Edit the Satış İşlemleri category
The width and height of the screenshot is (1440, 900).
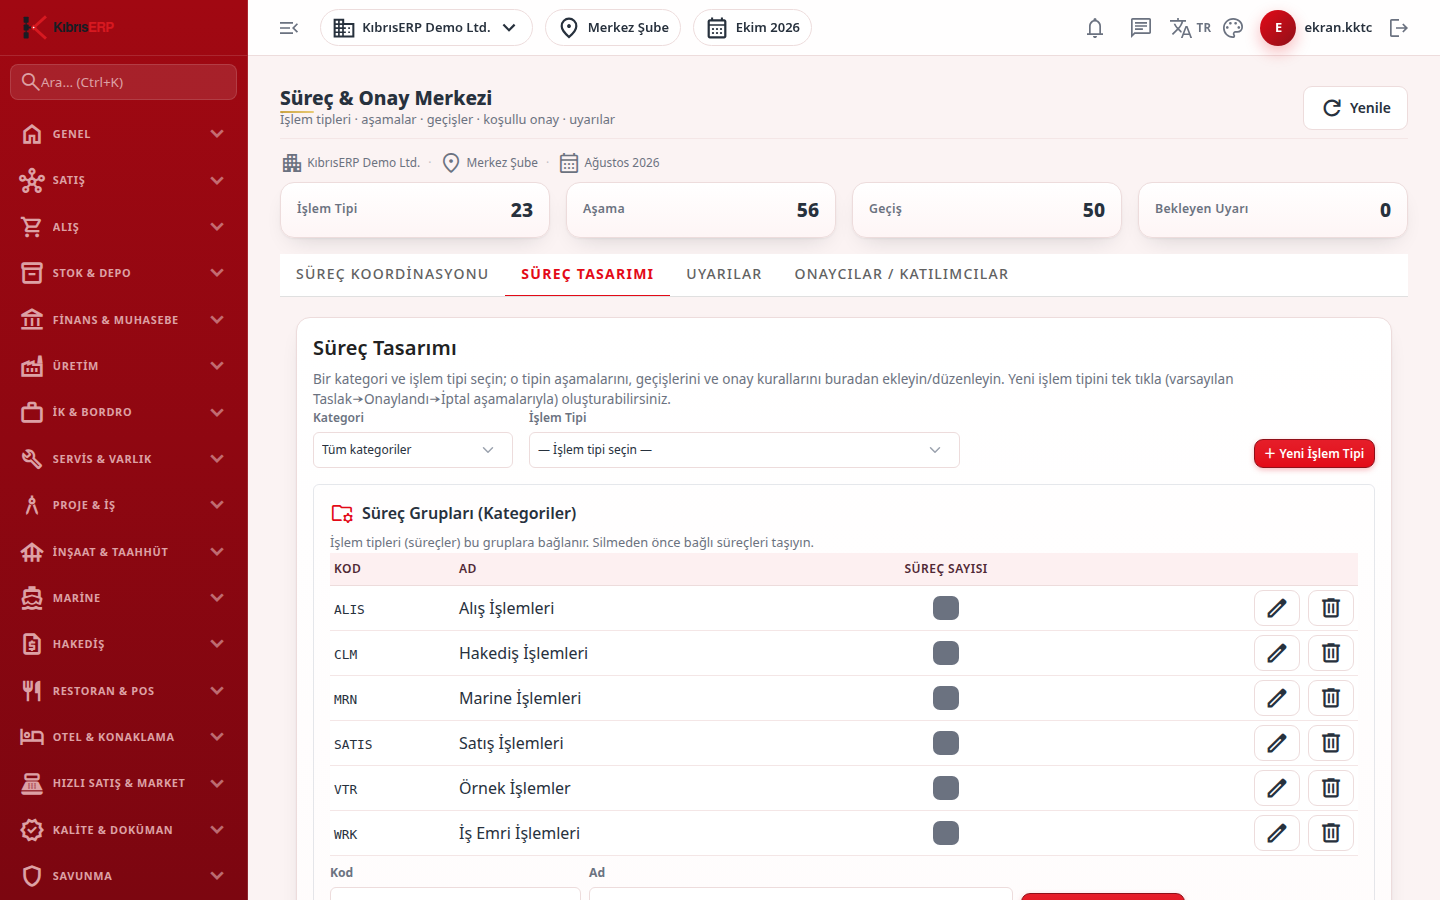1277,743
